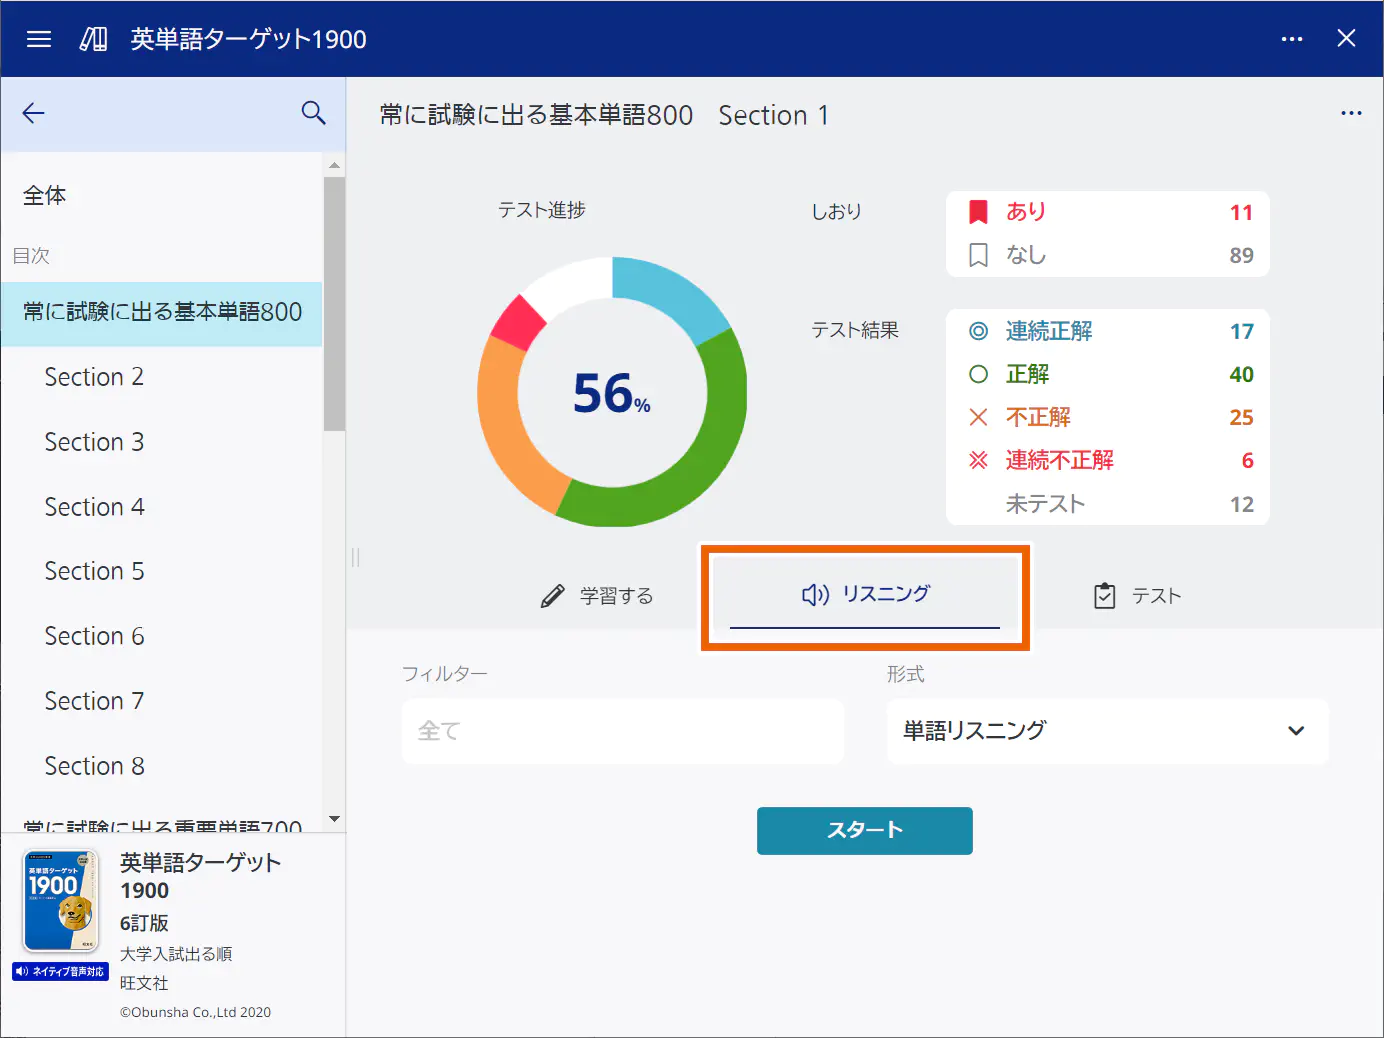Screen dimensions: 1384x1038
Task: Click the 旺文社 publisher text
Action: click(144, 983)
